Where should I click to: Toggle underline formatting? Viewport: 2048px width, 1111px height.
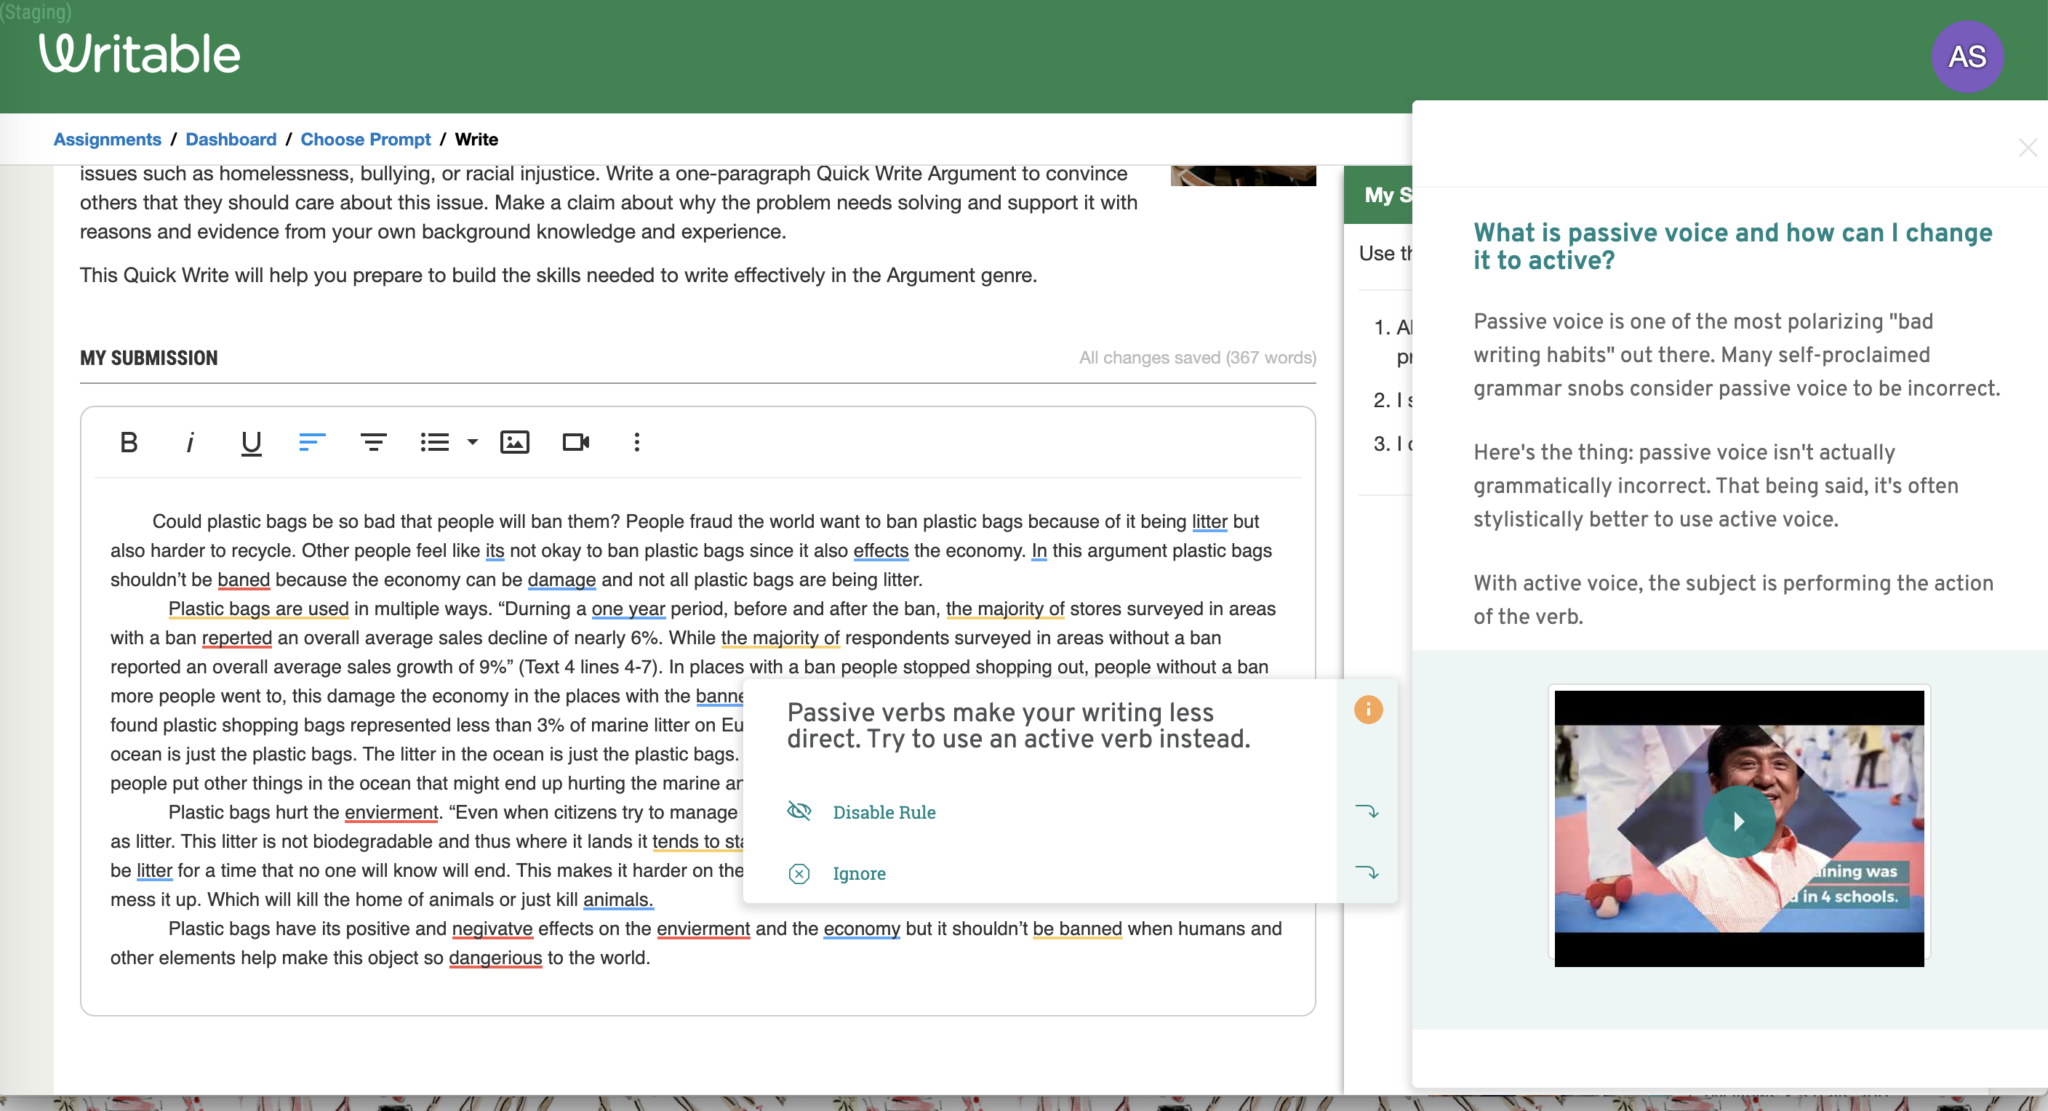(x=250, y=442)
